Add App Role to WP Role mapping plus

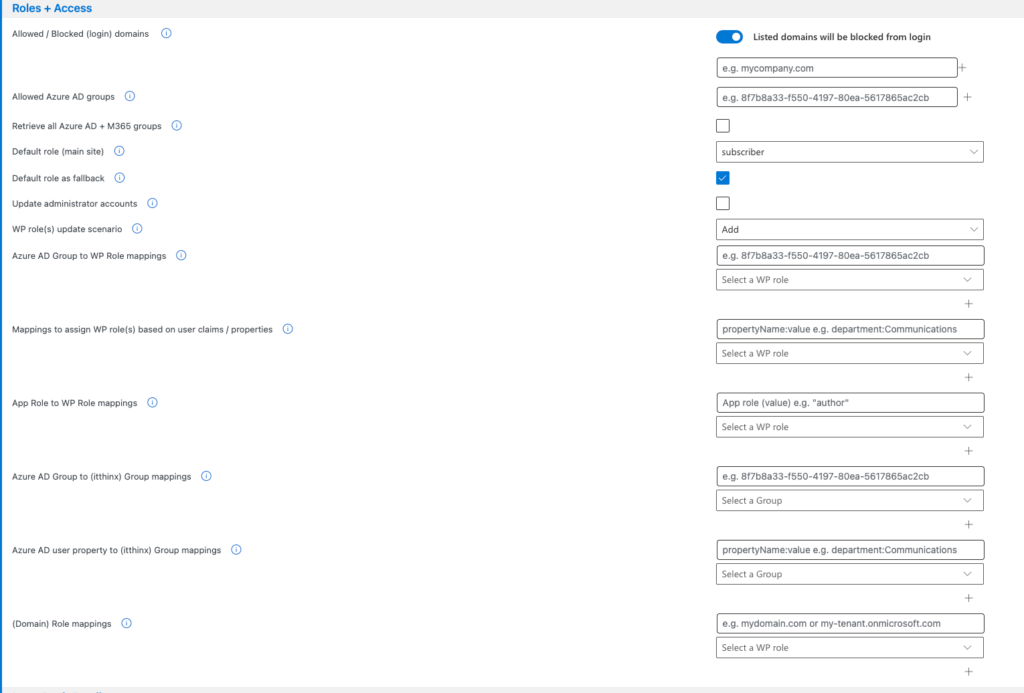pos(968,451)
